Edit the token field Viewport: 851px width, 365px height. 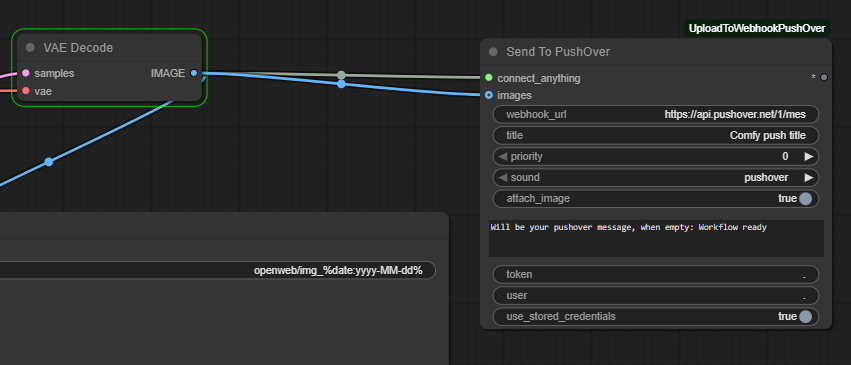[x=656, y=274]
